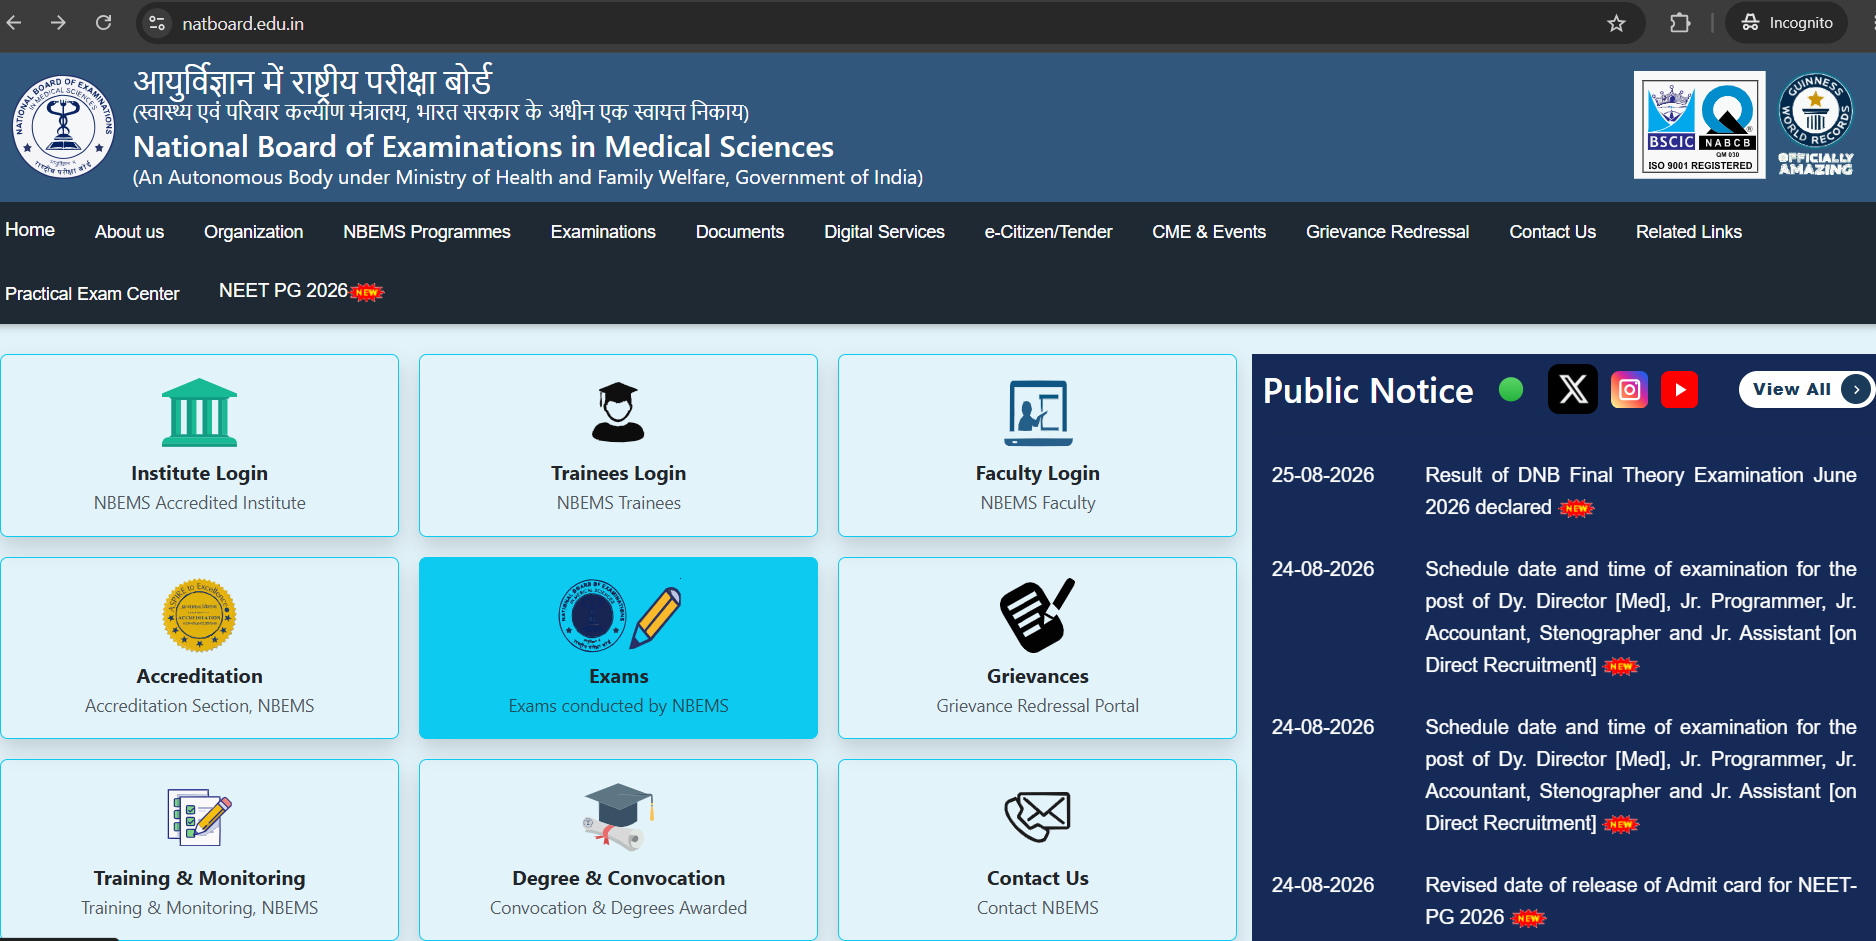
Task: Click the BSCIC ISO 9001 certification badge
Action: pyautogui.click(x=1700, y=125)
